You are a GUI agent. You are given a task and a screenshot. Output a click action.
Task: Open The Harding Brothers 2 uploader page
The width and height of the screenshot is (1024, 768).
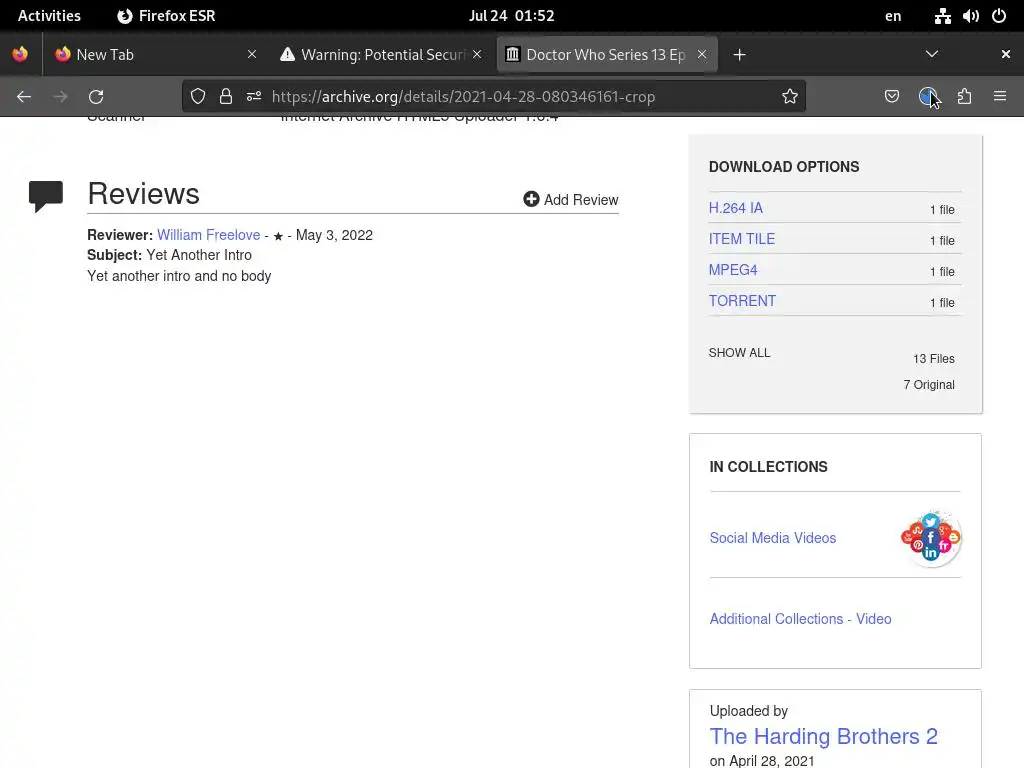coord(824,737)
